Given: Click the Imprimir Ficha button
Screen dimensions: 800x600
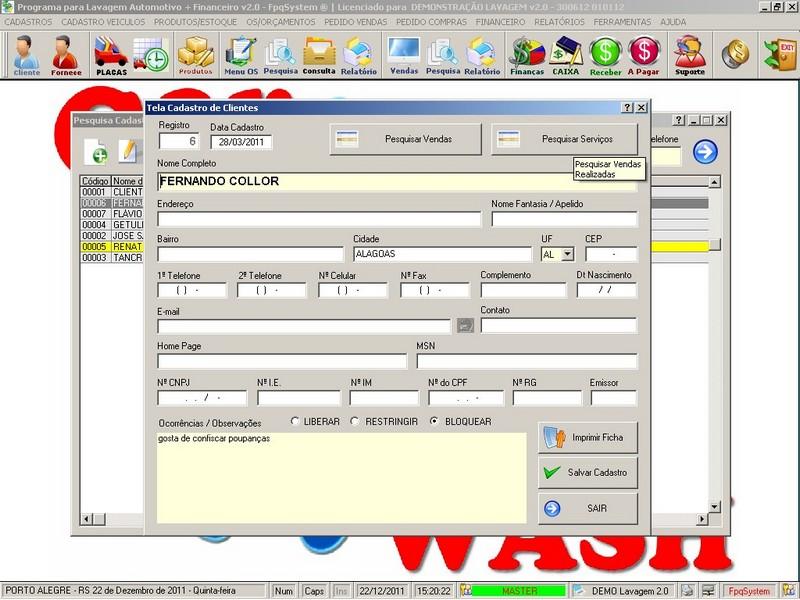Looking at the screenshot, I should click(x=588, y=437).
